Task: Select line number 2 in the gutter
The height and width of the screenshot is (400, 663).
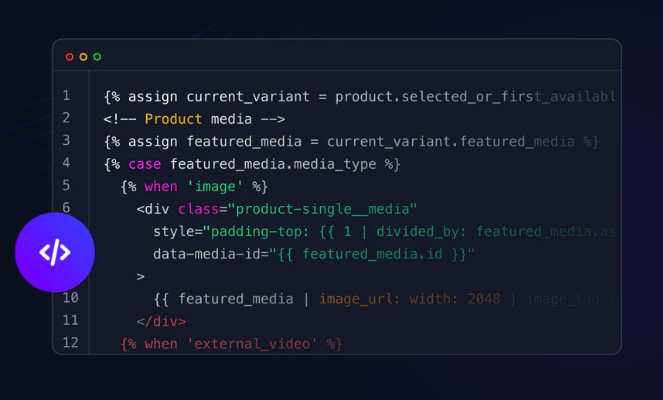Action: [66, 118]
